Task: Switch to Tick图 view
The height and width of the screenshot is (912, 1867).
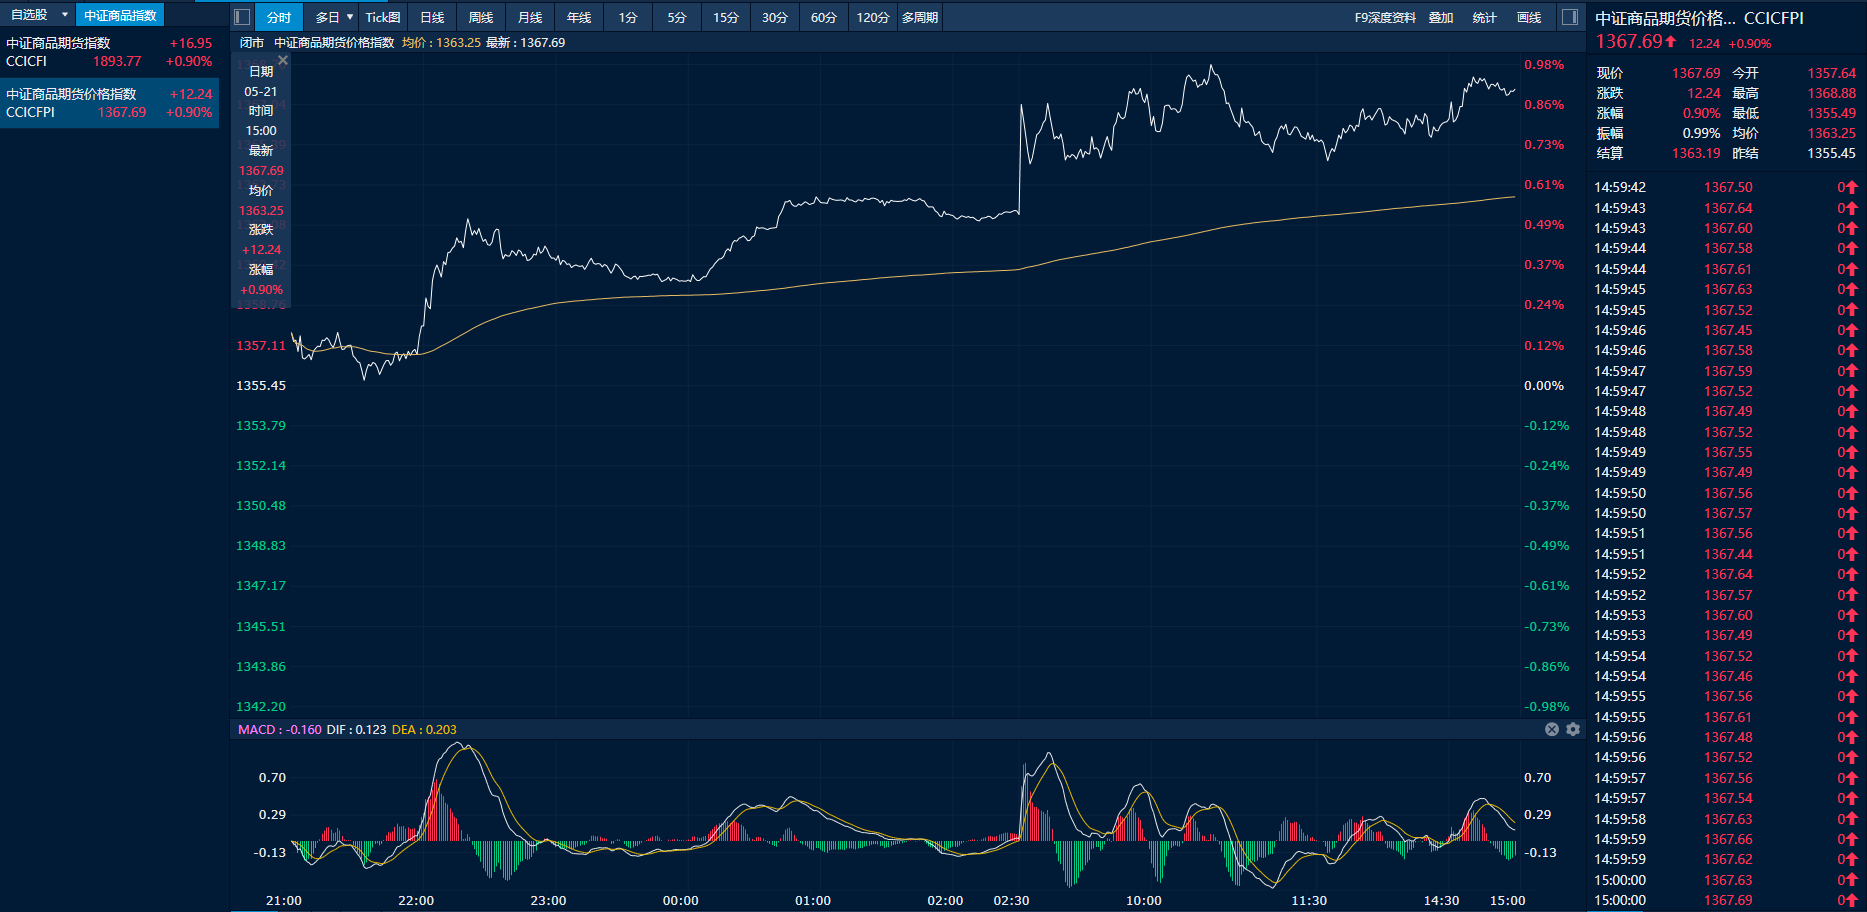Action: (382, 17)
